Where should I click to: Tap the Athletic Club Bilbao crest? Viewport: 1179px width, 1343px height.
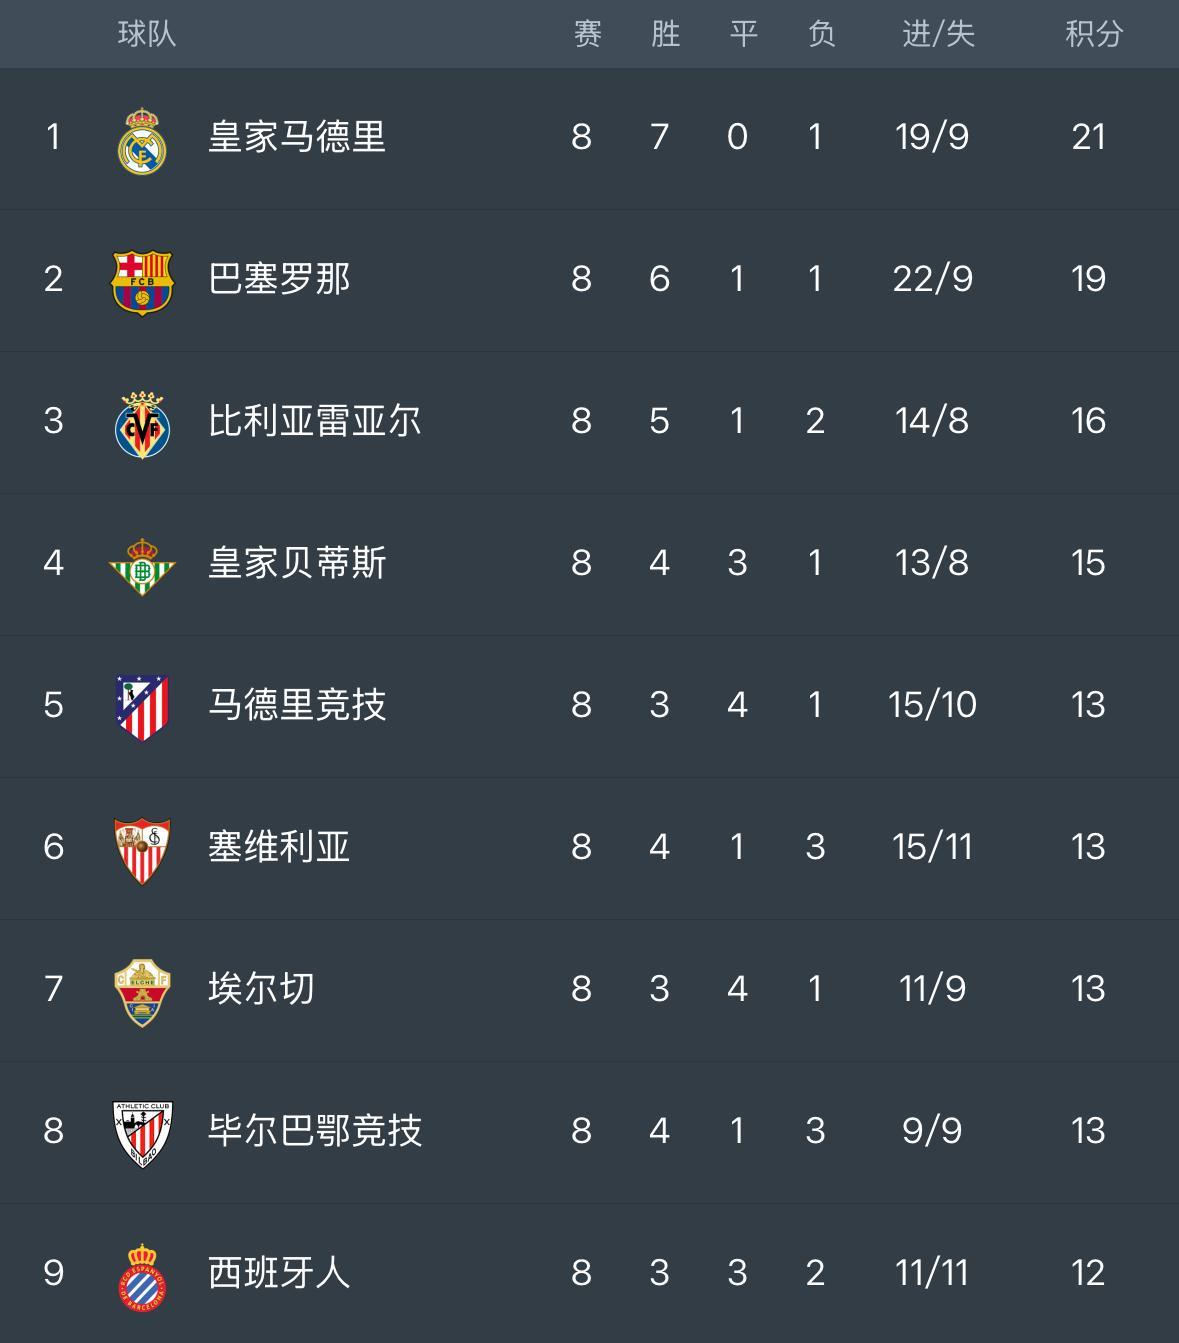tap(142, 1133)
